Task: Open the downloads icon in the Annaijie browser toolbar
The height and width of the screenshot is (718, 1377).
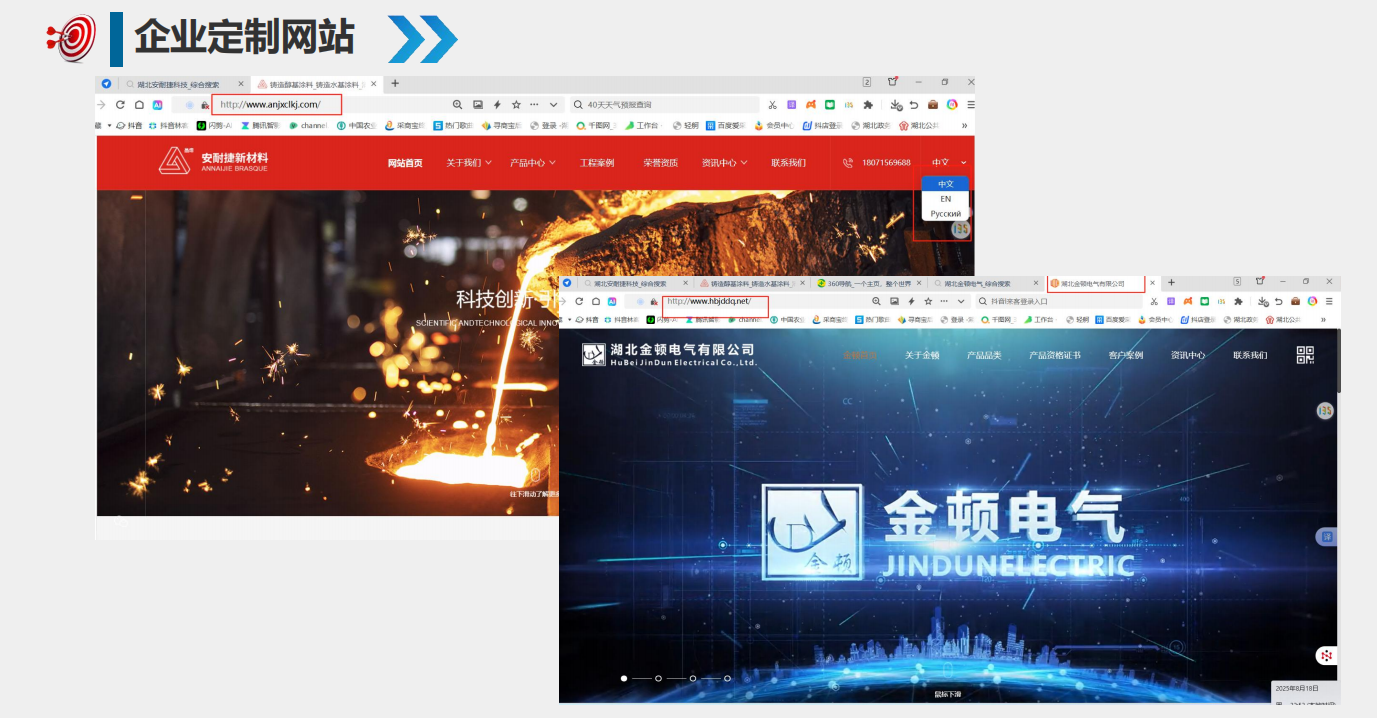Action: (x=896, y=104)
